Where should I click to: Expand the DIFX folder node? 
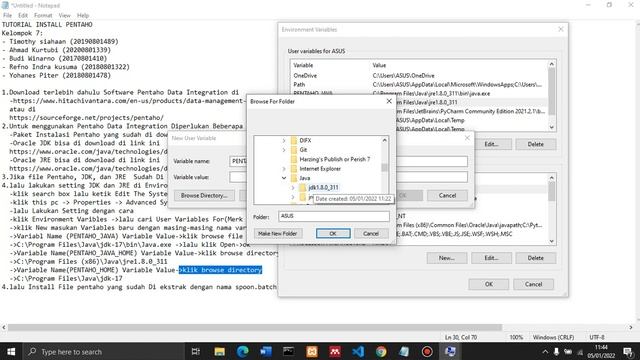[x=284, y=140]
